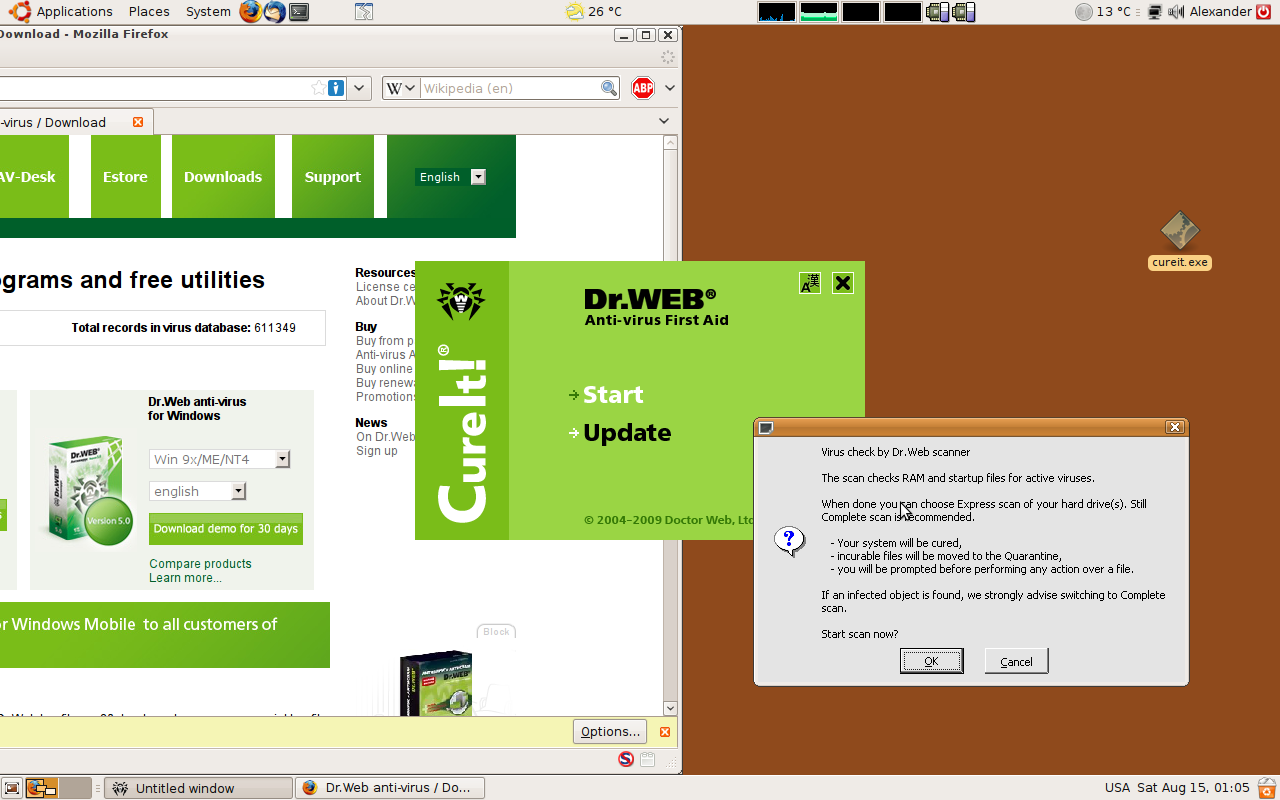The height and width of the screenshot is (800, 1280).
Task: Open the clock showing Sat Aug 15
Action: (x=1193, y=788)
